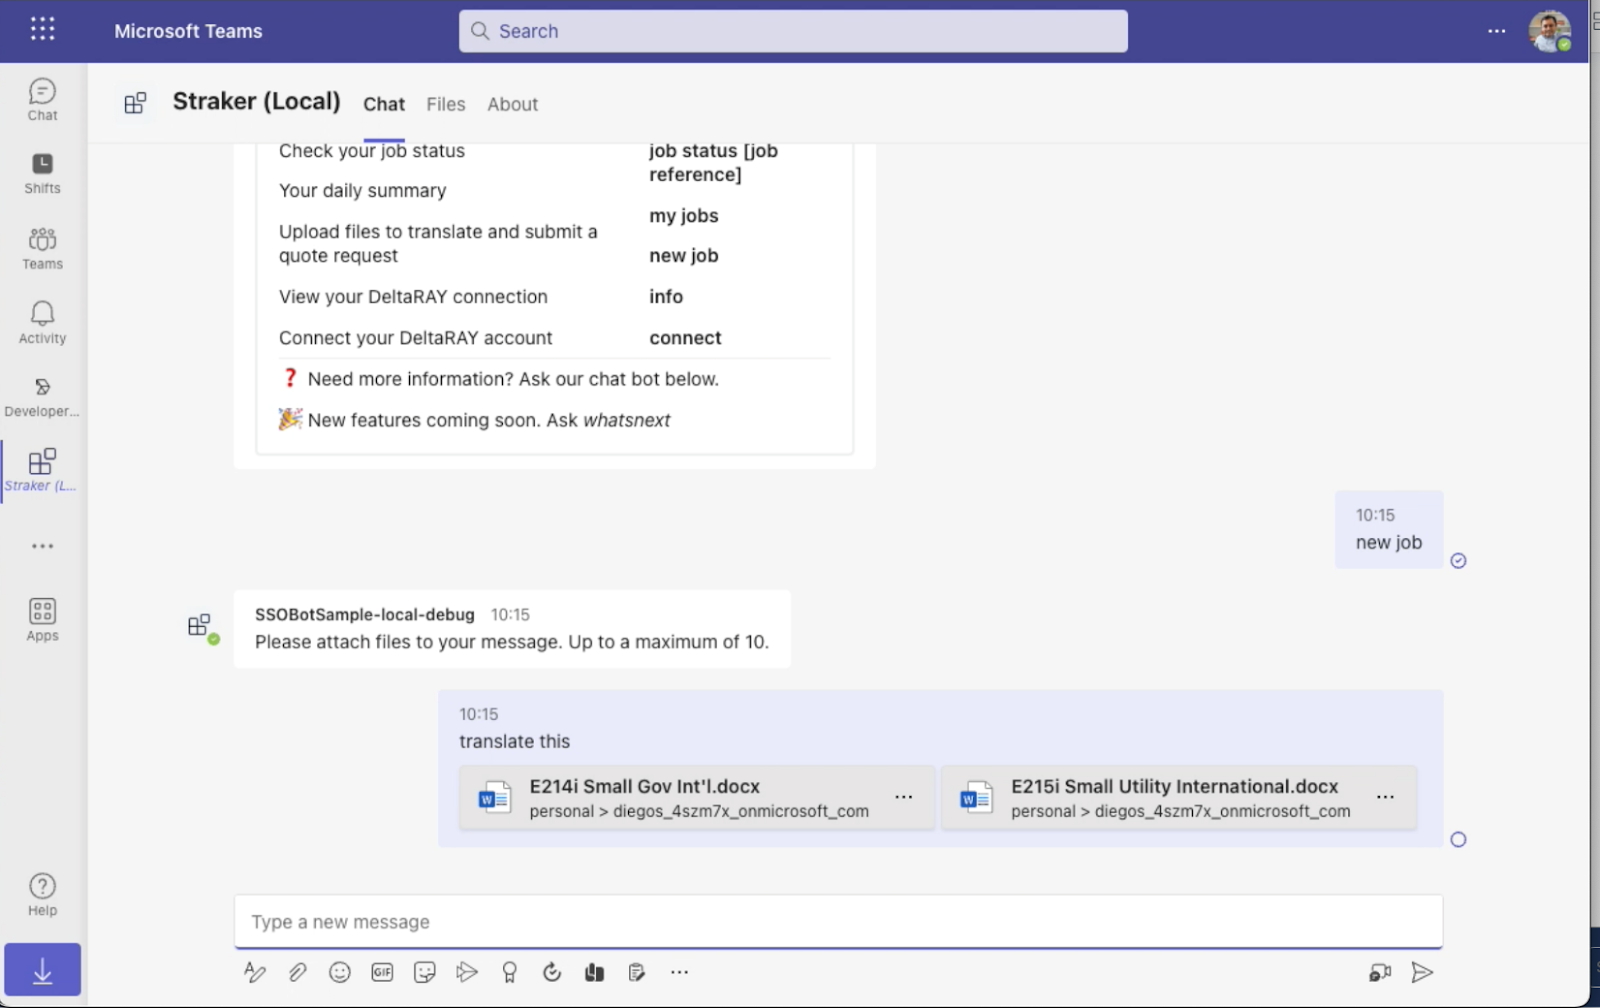This screenshot has width=1600, height=1008.
Task: Switch to the Files tab
Action: [x=446, y=104]
